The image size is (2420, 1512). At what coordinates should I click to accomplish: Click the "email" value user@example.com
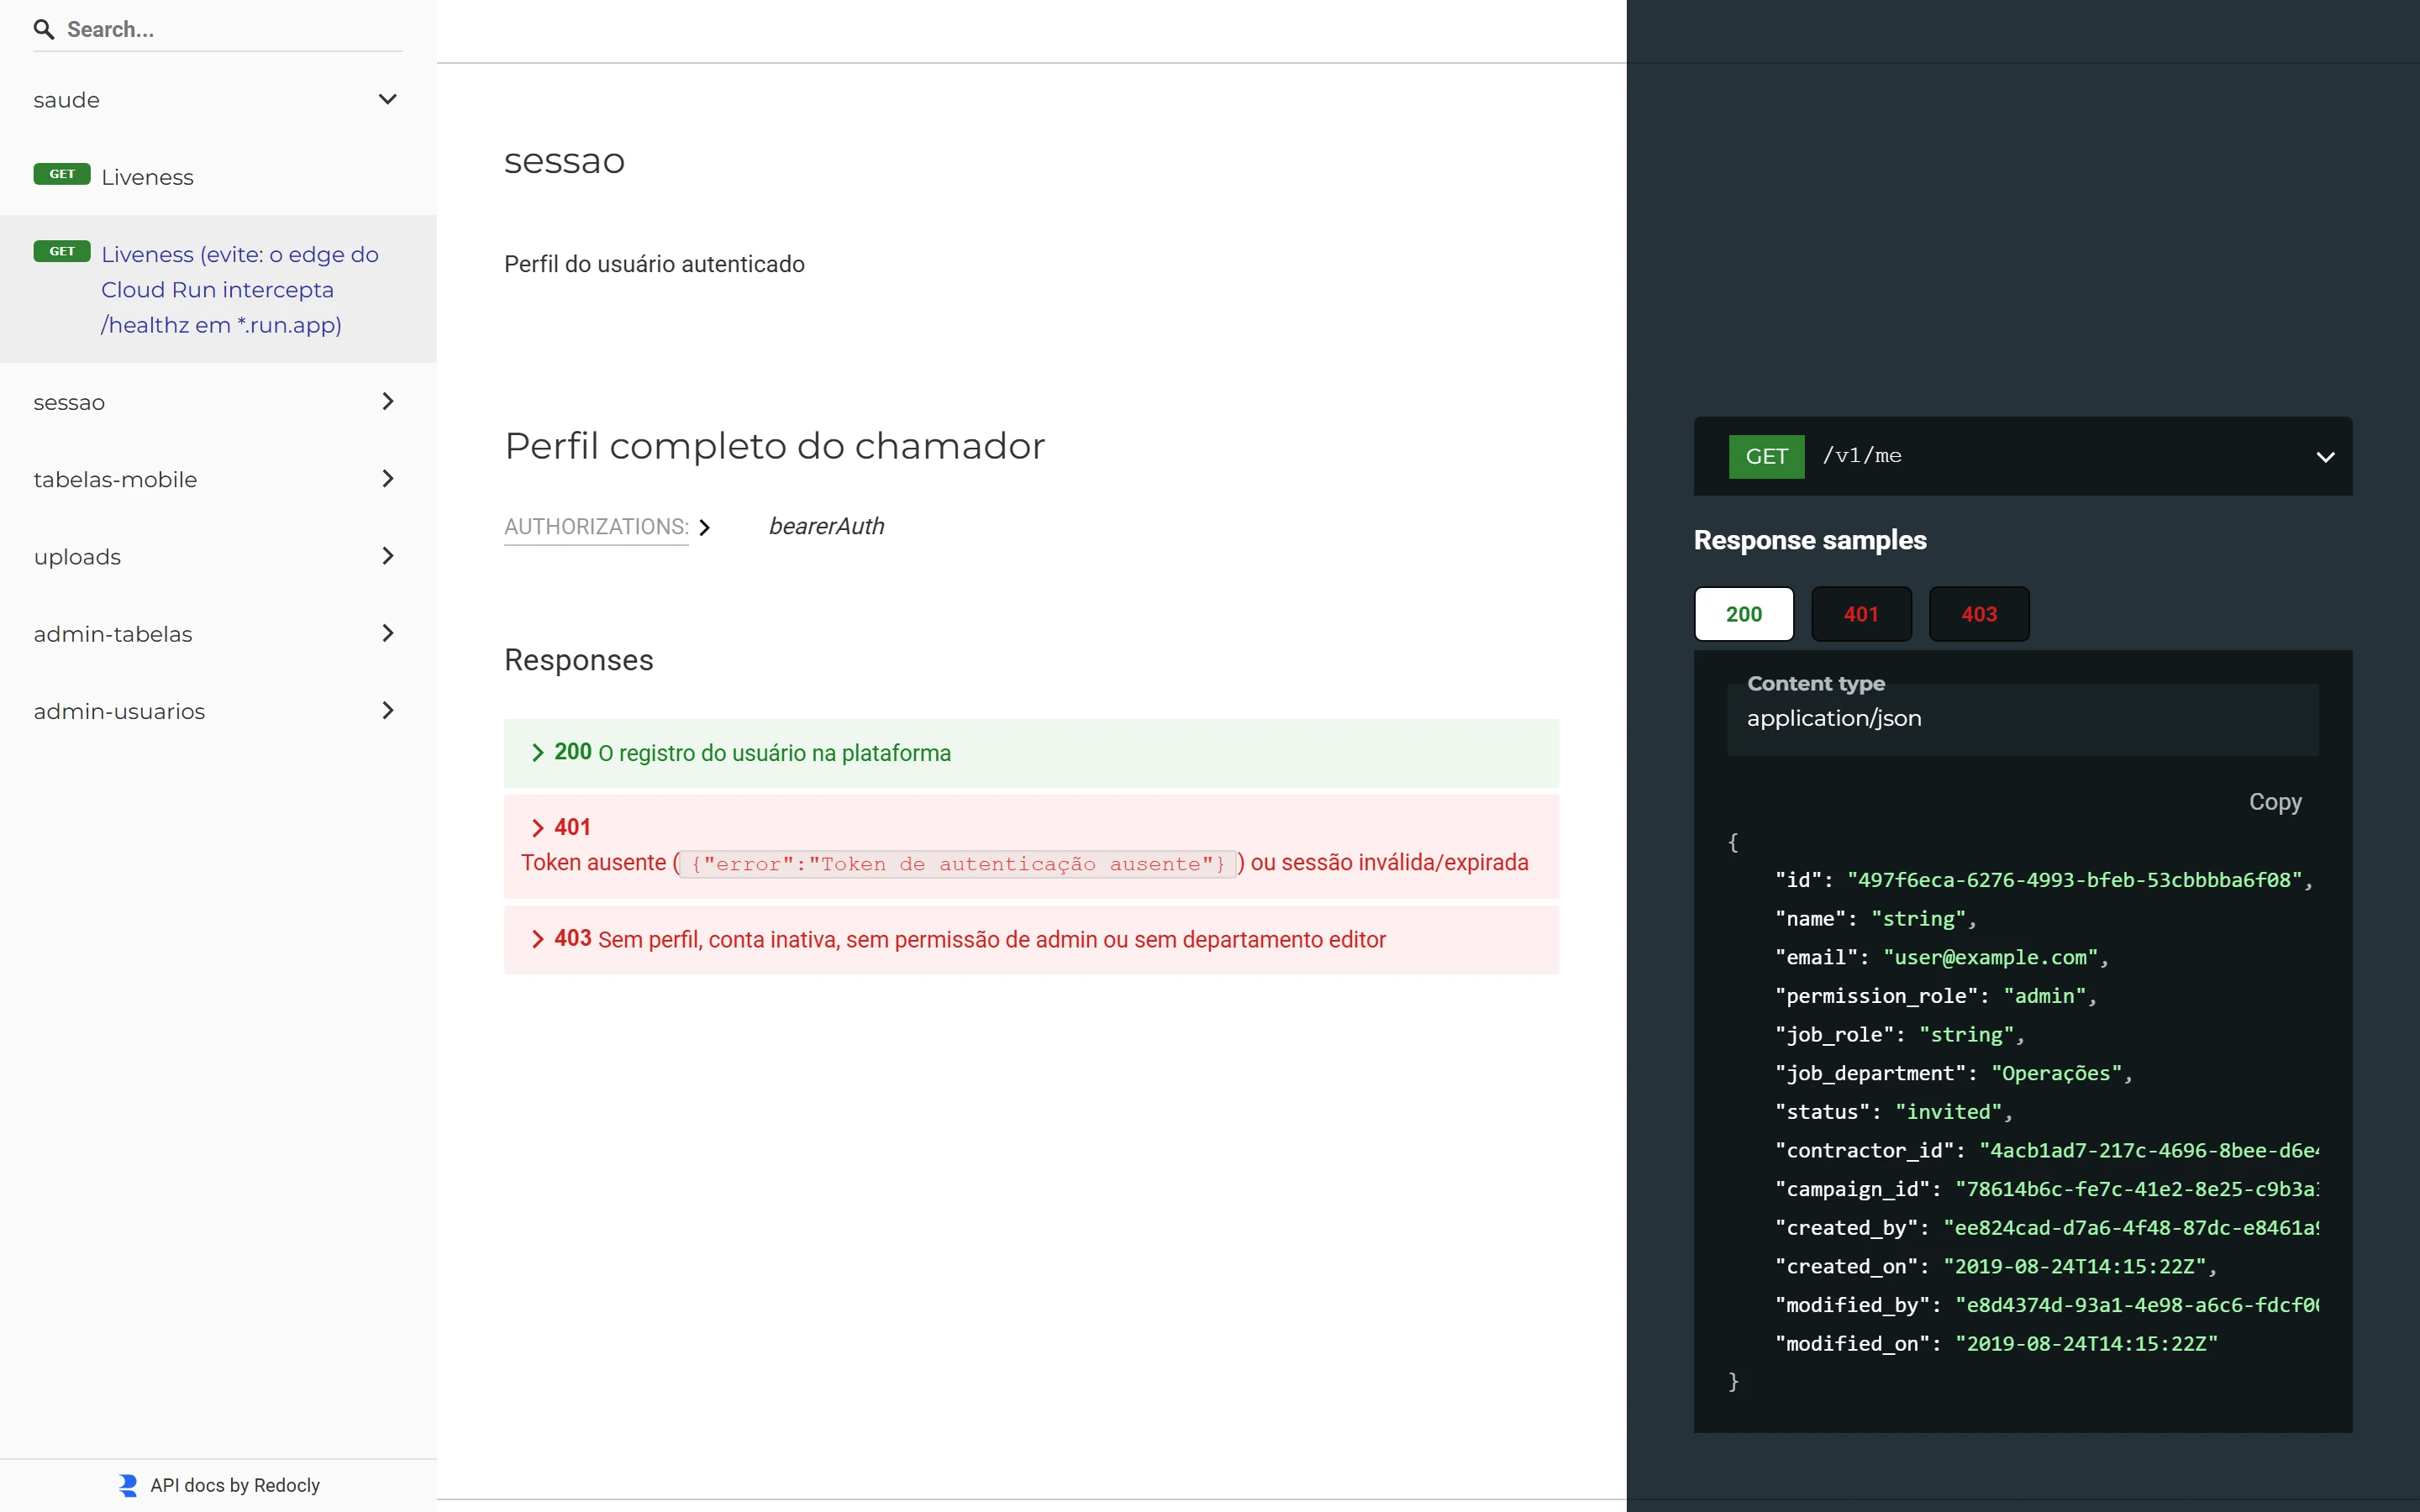[1990, 957]
